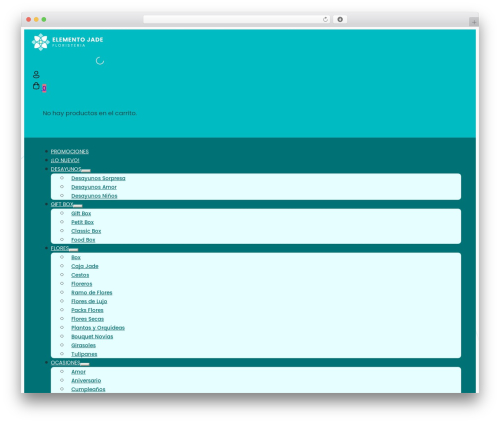
Task: Open the Gift Box submenu link
Action: 81,213
